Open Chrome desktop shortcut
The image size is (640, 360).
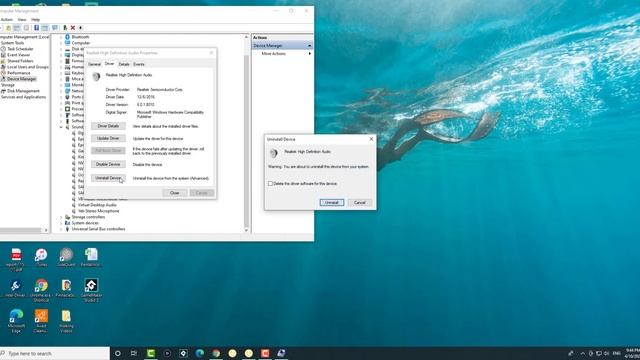pos(41,290)
